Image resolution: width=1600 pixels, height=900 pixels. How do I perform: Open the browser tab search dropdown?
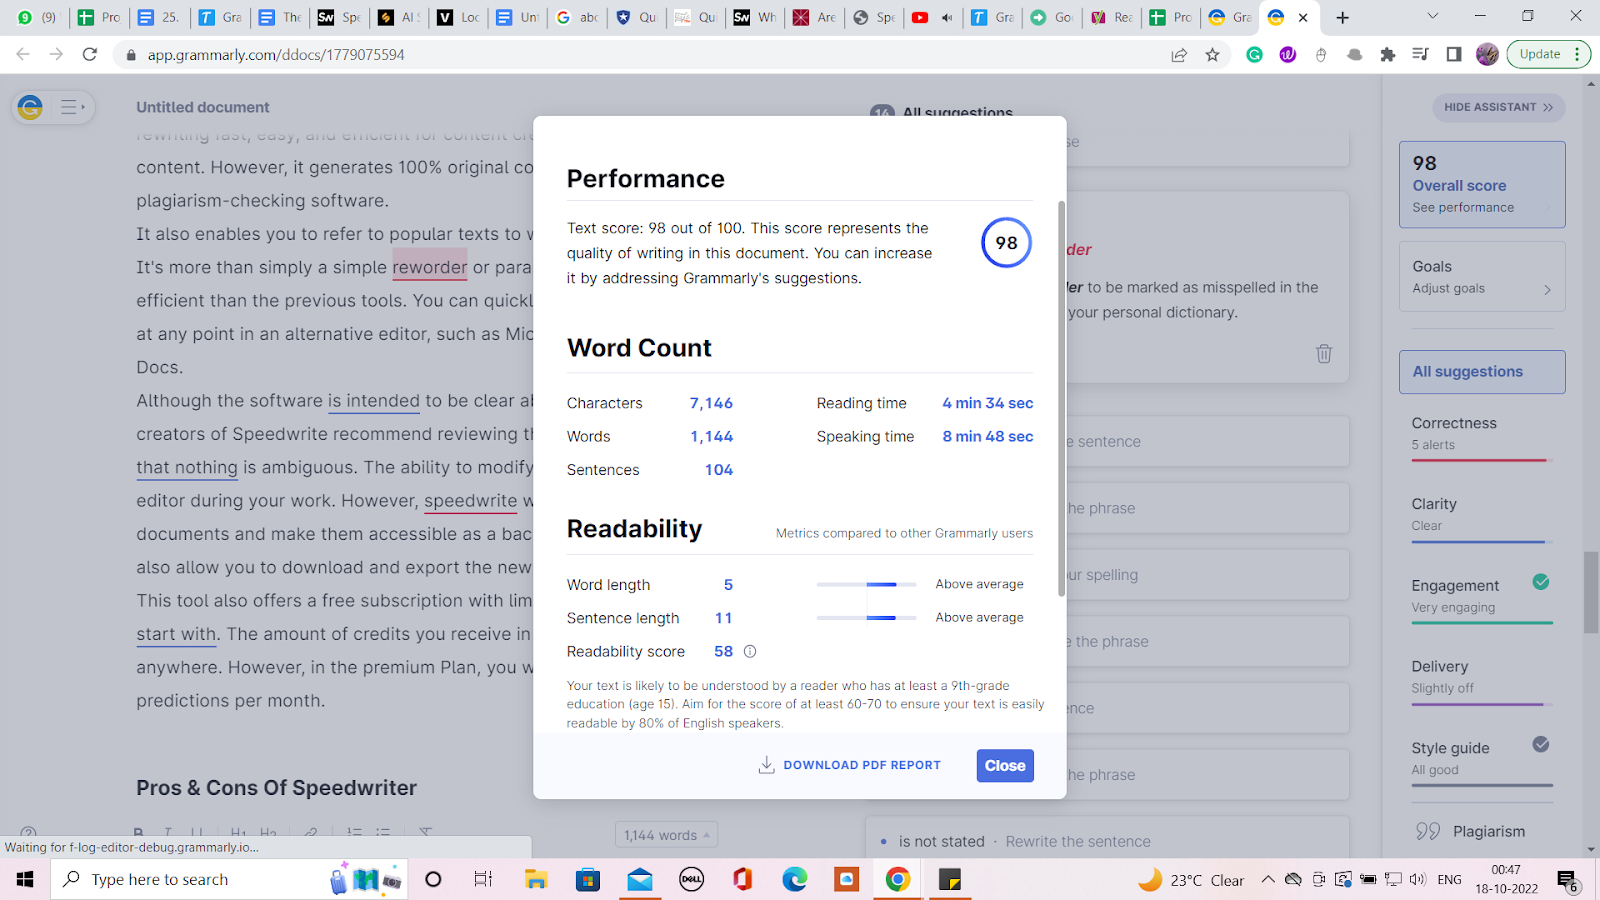point(1431,17)
